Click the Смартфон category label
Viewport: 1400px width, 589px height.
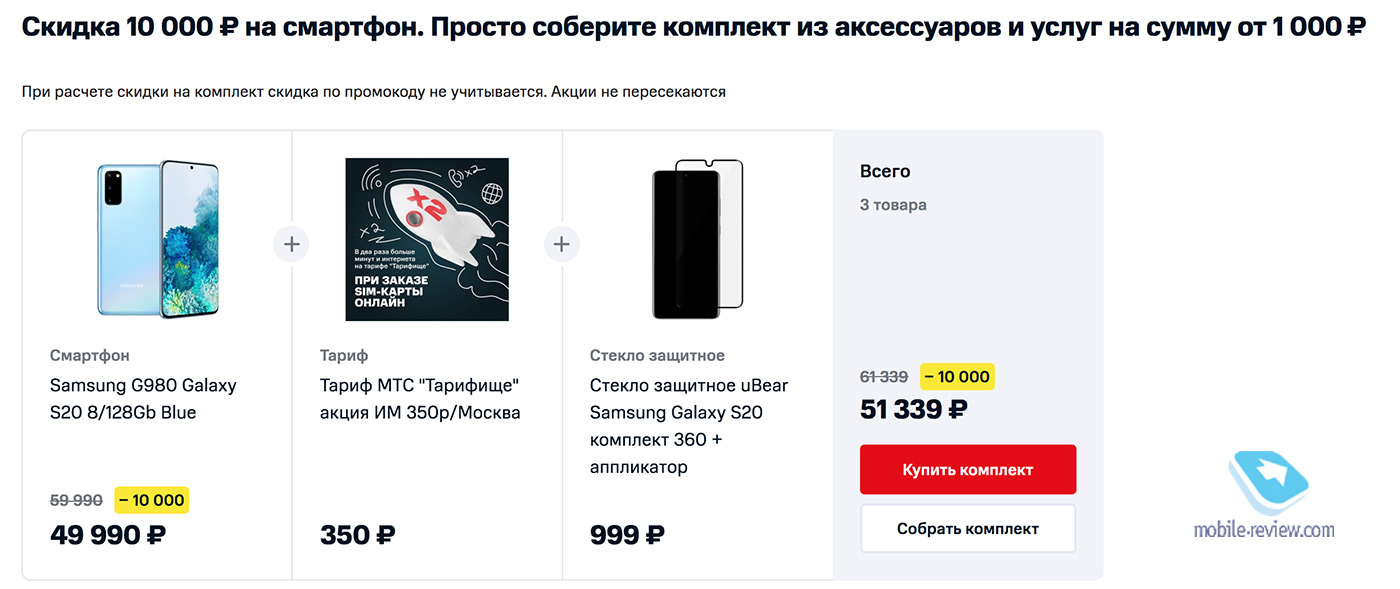[x=90, y=355]
